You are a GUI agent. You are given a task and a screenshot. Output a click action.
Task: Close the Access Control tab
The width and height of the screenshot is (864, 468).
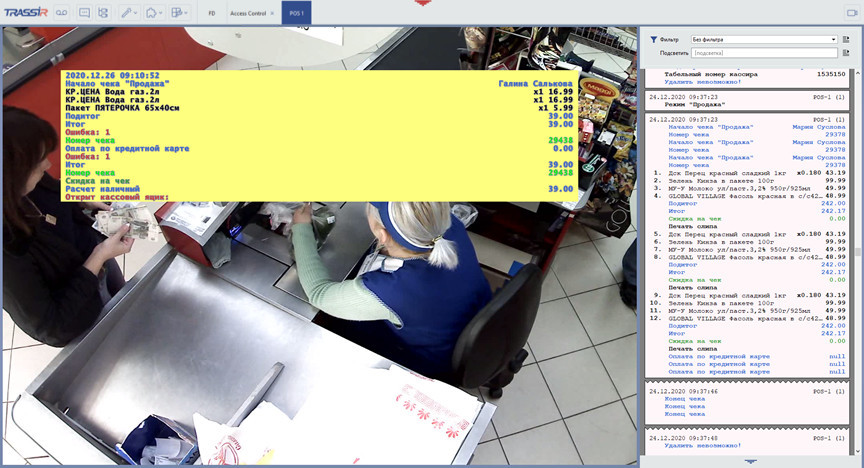[x=271, y=14]
